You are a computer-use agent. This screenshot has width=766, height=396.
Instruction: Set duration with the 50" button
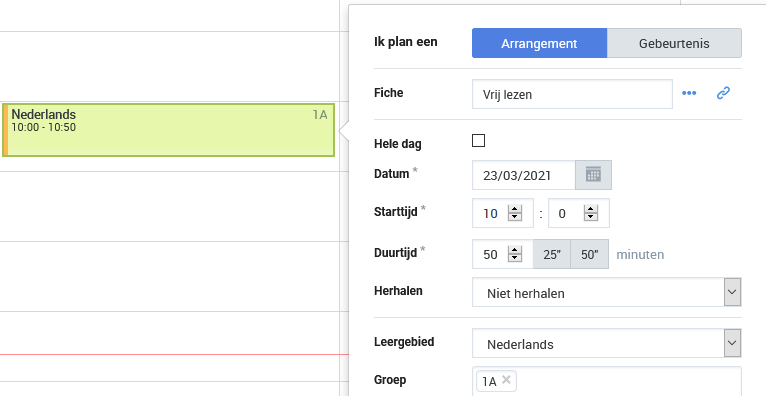tap(590, 254)
